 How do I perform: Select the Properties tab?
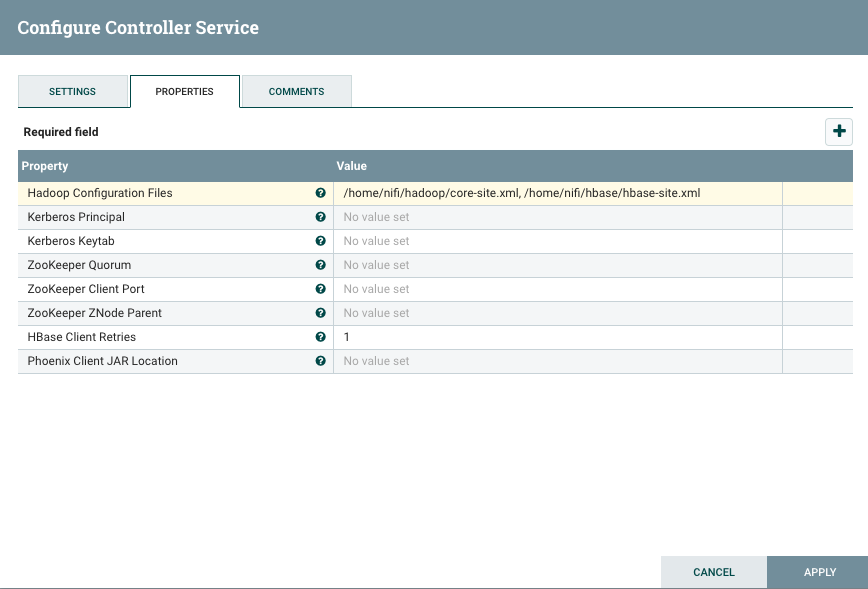pos(184,91)
